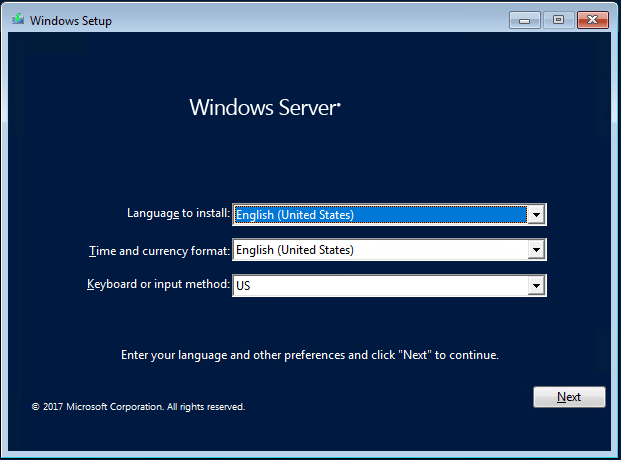Expand the Time and currency format dropdown arrow
621x460 pixels.
pyautogui.click(x=536, y=250)
